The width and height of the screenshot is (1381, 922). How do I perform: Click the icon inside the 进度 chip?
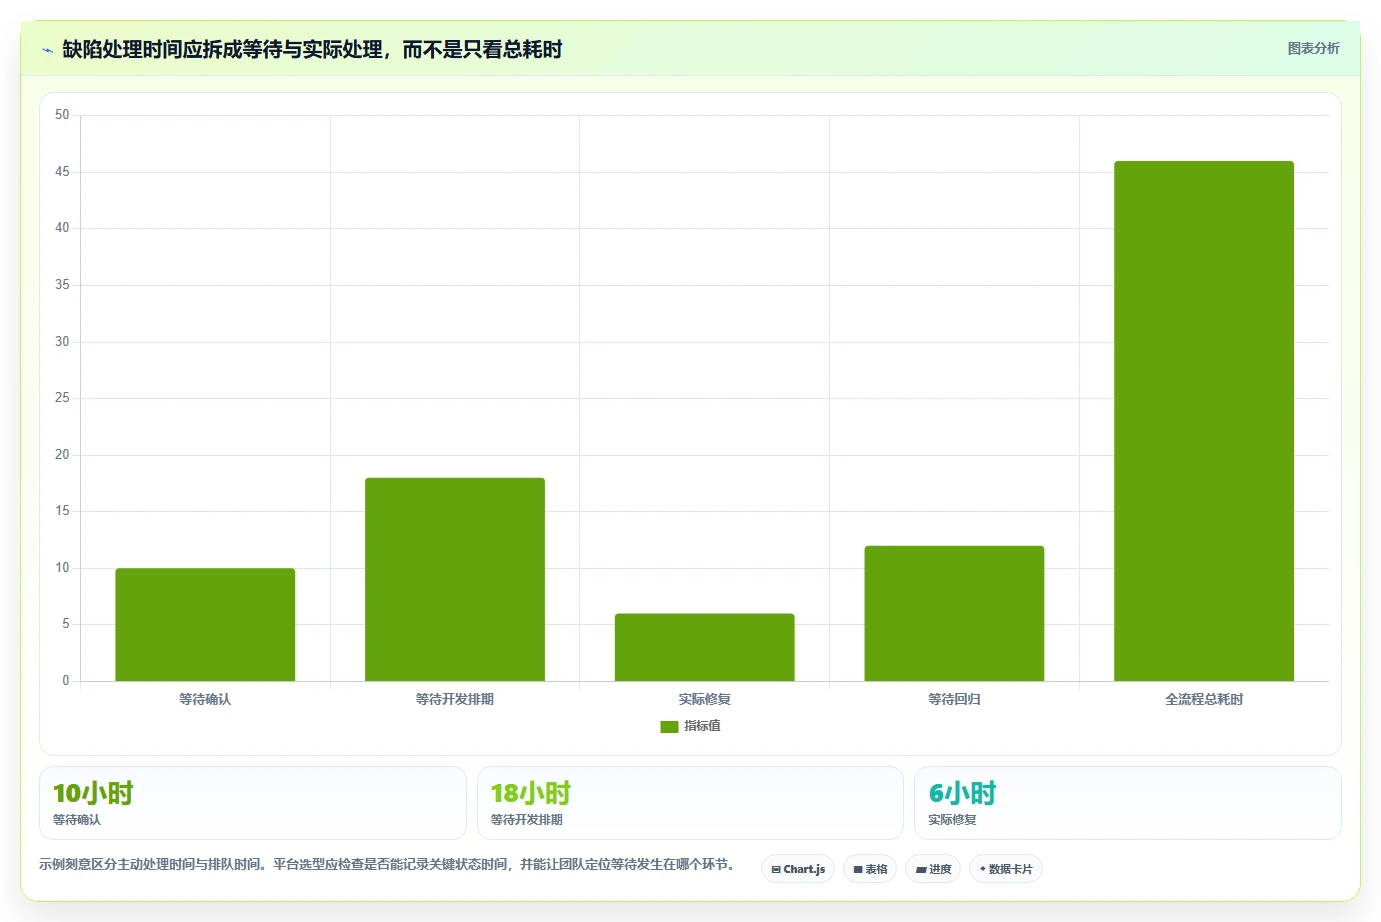(921, 870)
